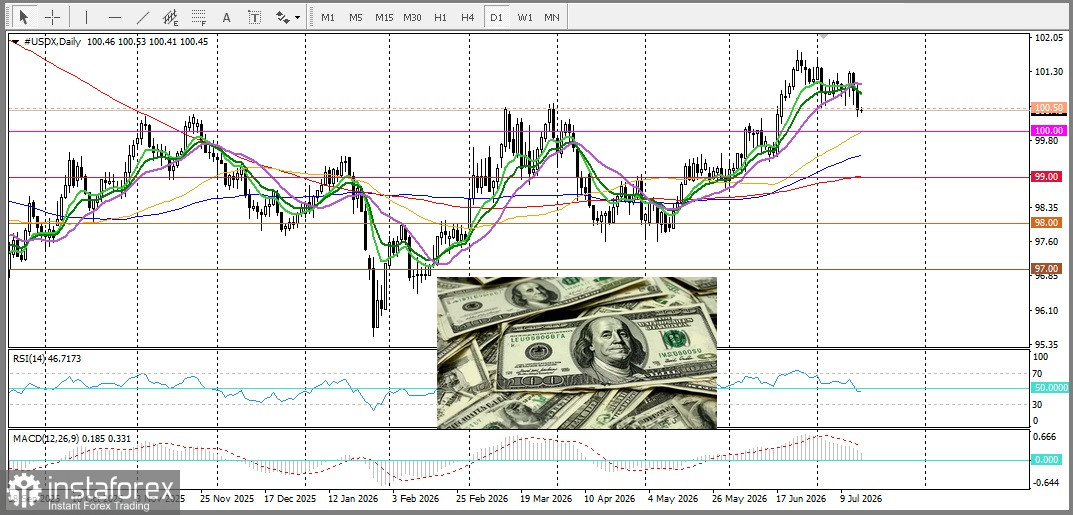Select the trendline drawing tool

pyautogui.click(x=142, y=17)
